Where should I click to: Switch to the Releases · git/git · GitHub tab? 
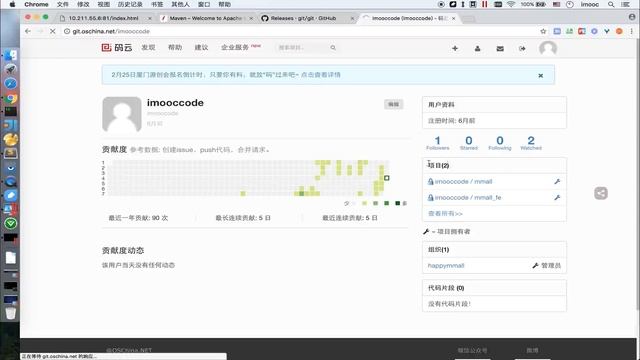(x=303, y=18)
